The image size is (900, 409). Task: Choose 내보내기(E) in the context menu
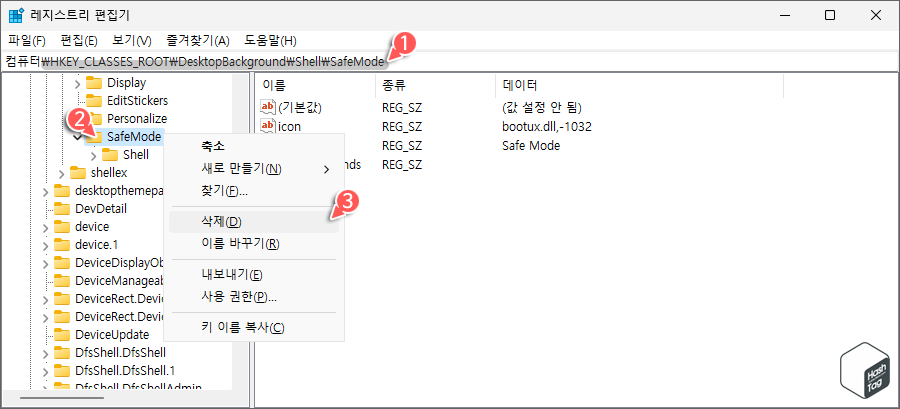click(x=254, y=274)
